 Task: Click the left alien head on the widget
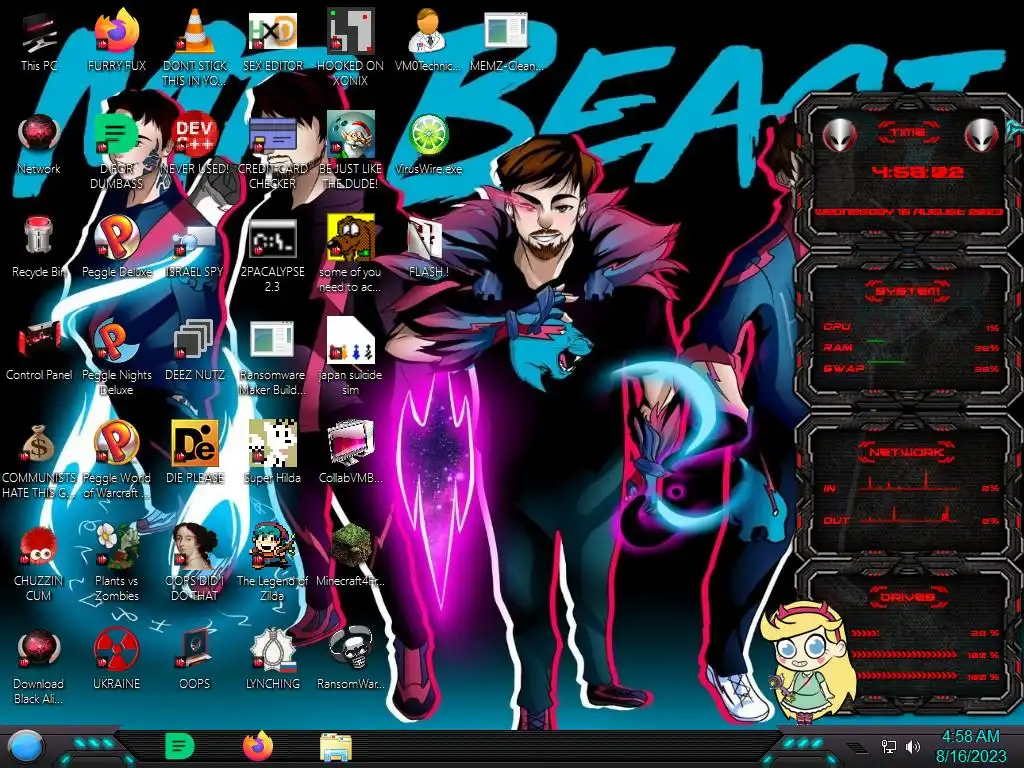click(x=840, y=136)
